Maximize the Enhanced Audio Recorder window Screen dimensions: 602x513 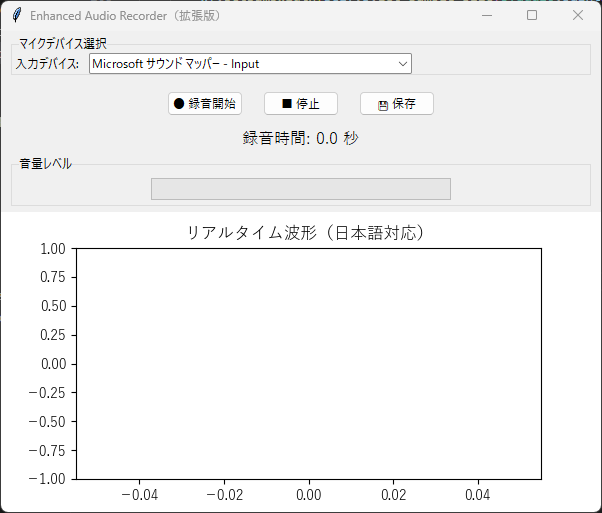coord(532,16)
